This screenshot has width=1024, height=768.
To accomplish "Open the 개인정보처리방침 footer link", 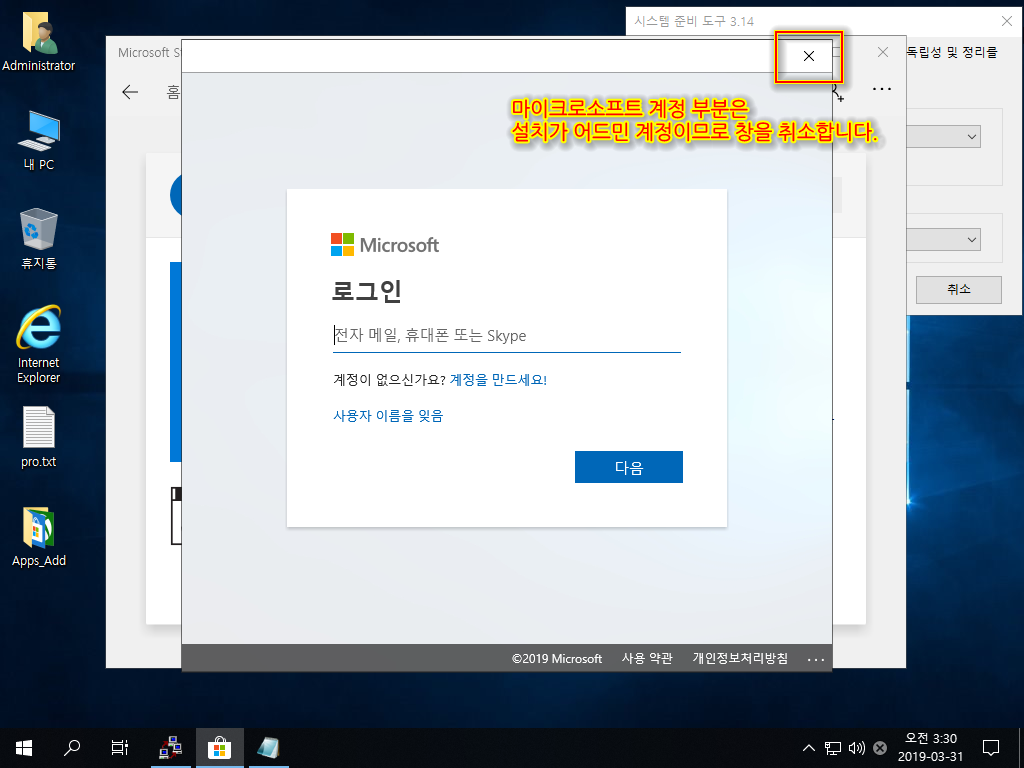I will pyautogui.click(x=740, y=658).
